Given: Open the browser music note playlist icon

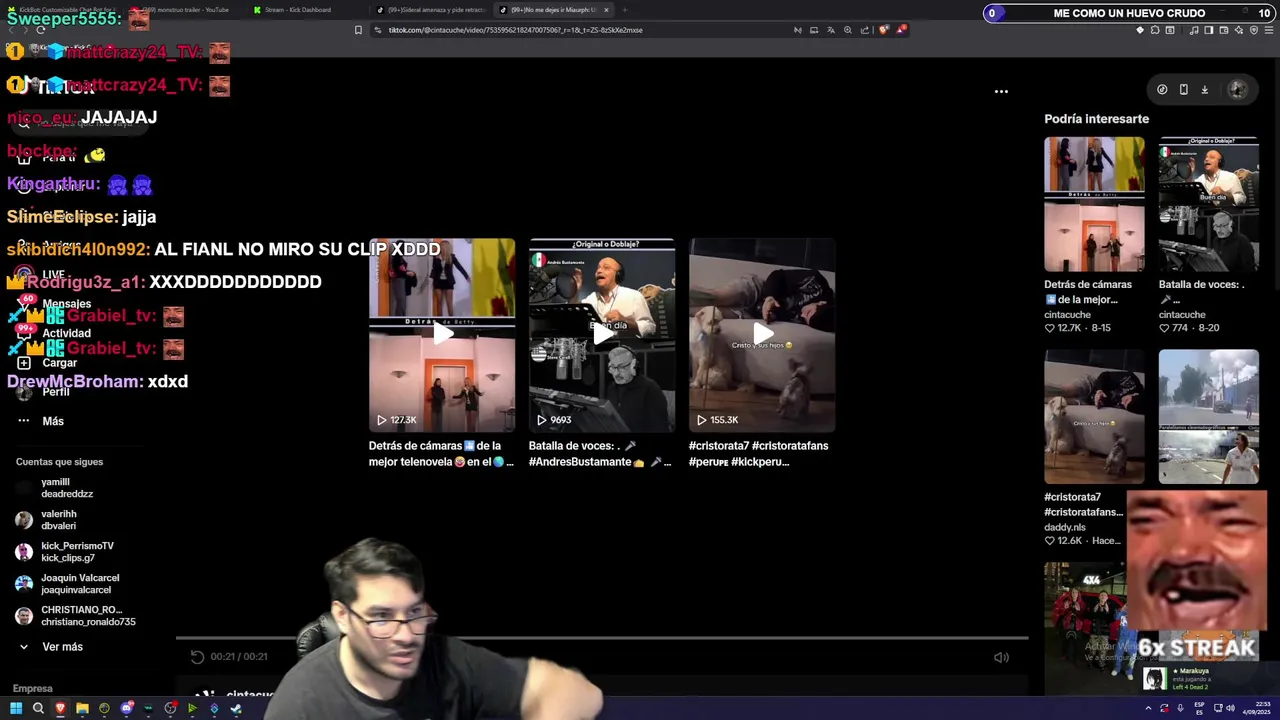Looking at the screenshot, I should pyautogui.click(x=1195, y=30).
